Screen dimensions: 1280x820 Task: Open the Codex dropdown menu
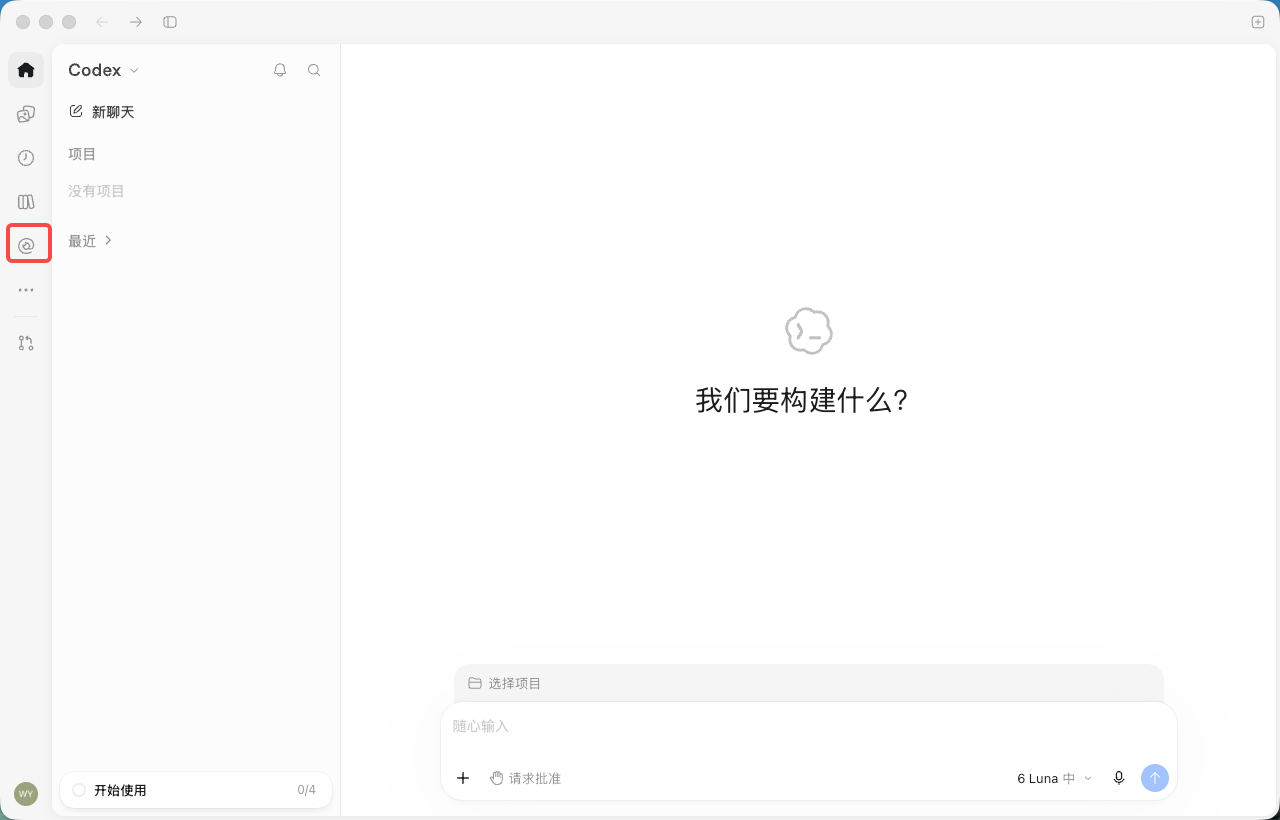pos(104,70)
